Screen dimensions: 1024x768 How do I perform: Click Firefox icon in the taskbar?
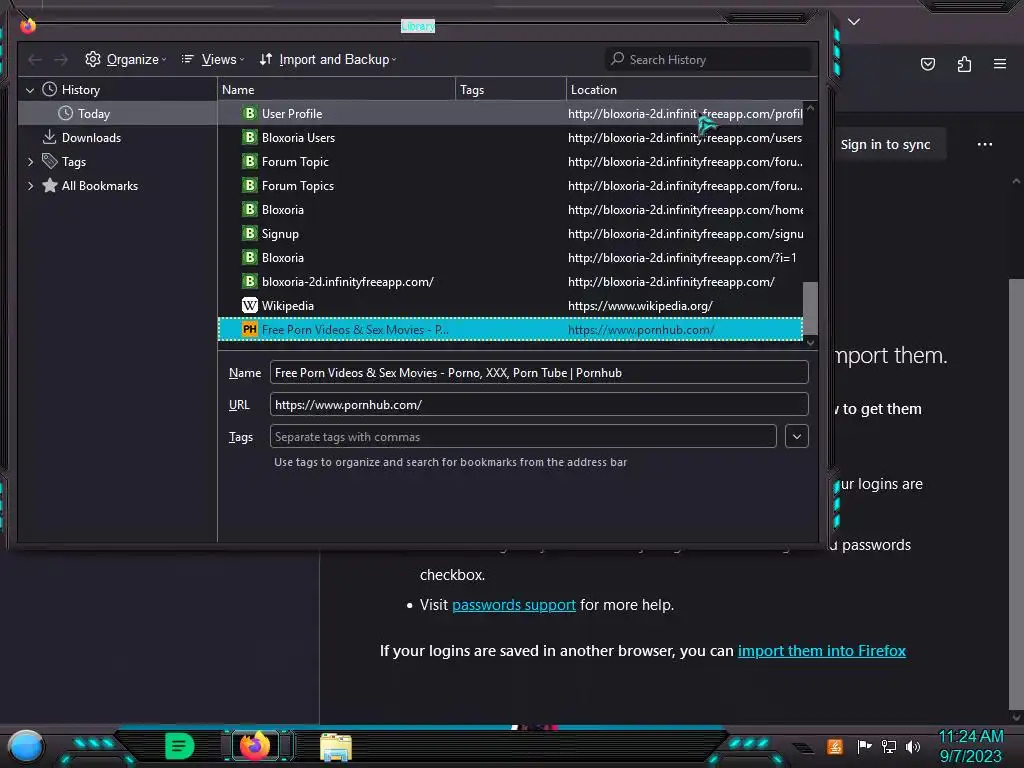(x=255, y=746)
